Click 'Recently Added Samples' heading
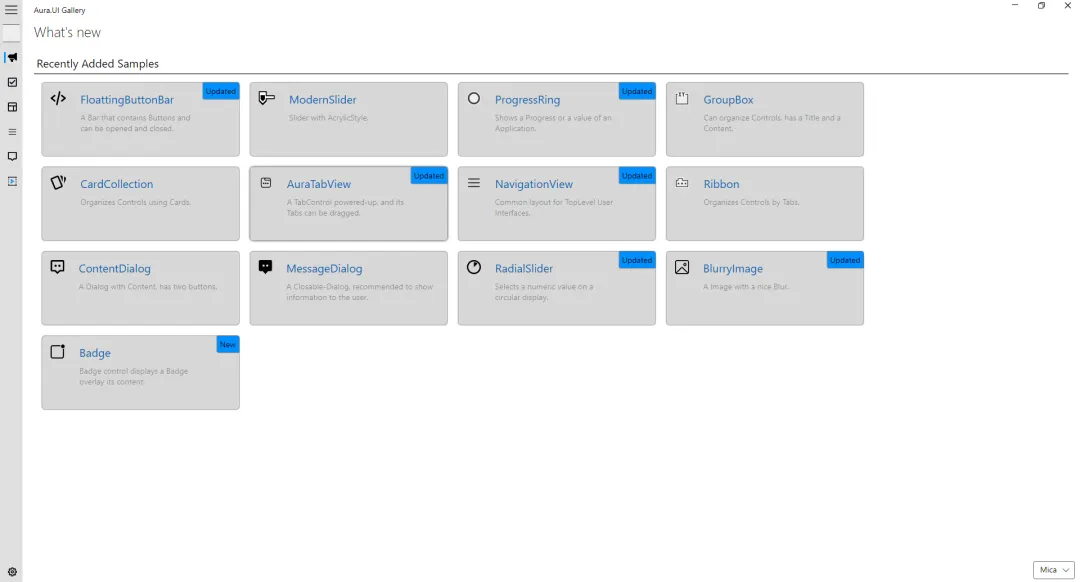The width and height of the screenshot is (1080, 582). 98,63
